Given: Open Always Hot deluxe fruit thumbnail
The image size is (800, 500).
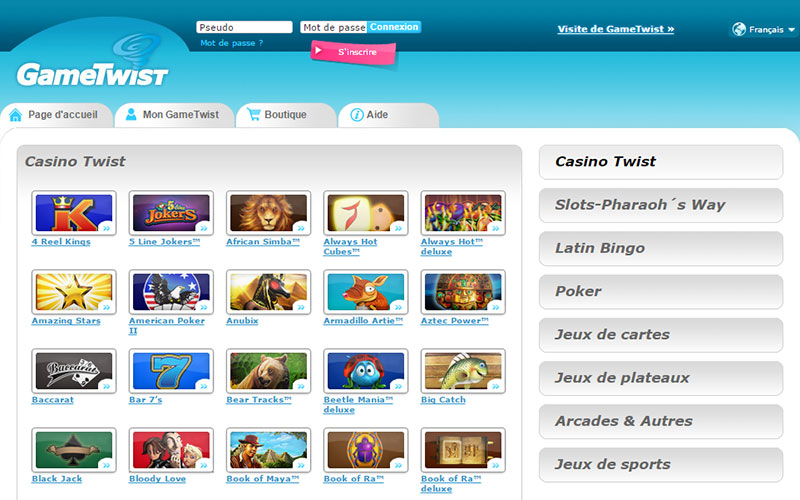Looking at the screenshot, I should [x=463, y=213].
